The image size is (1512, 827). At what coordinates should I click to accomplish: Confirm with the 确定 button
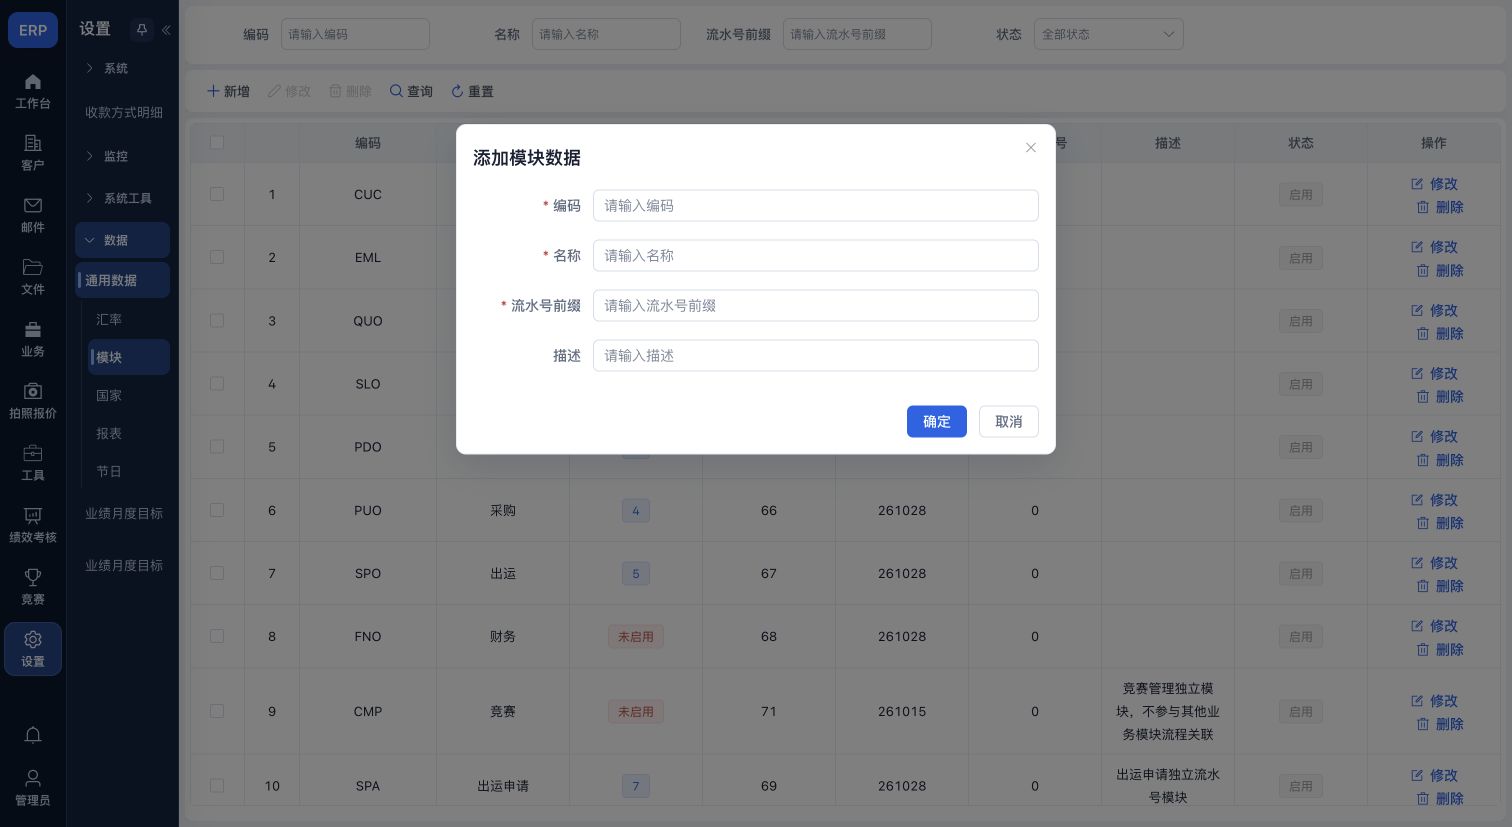(x=937, y=421)
